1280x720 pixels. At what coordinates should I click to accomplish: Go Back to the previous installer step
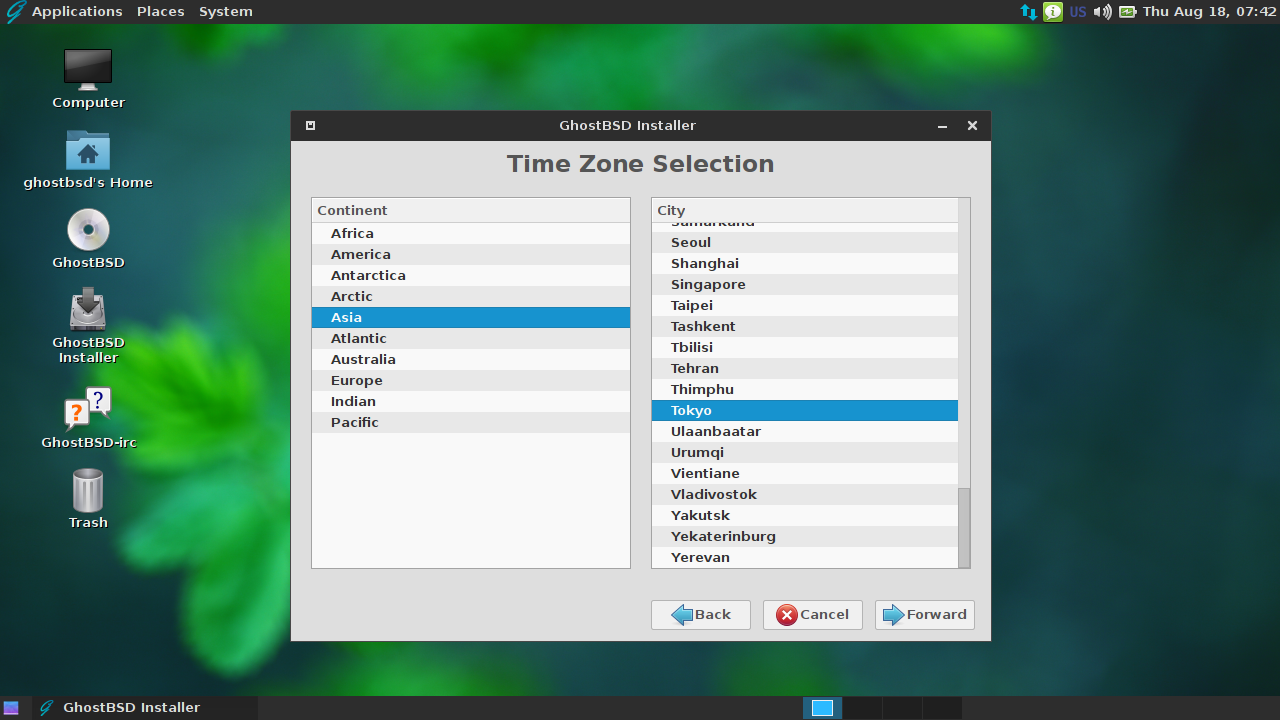pos(701,615)
